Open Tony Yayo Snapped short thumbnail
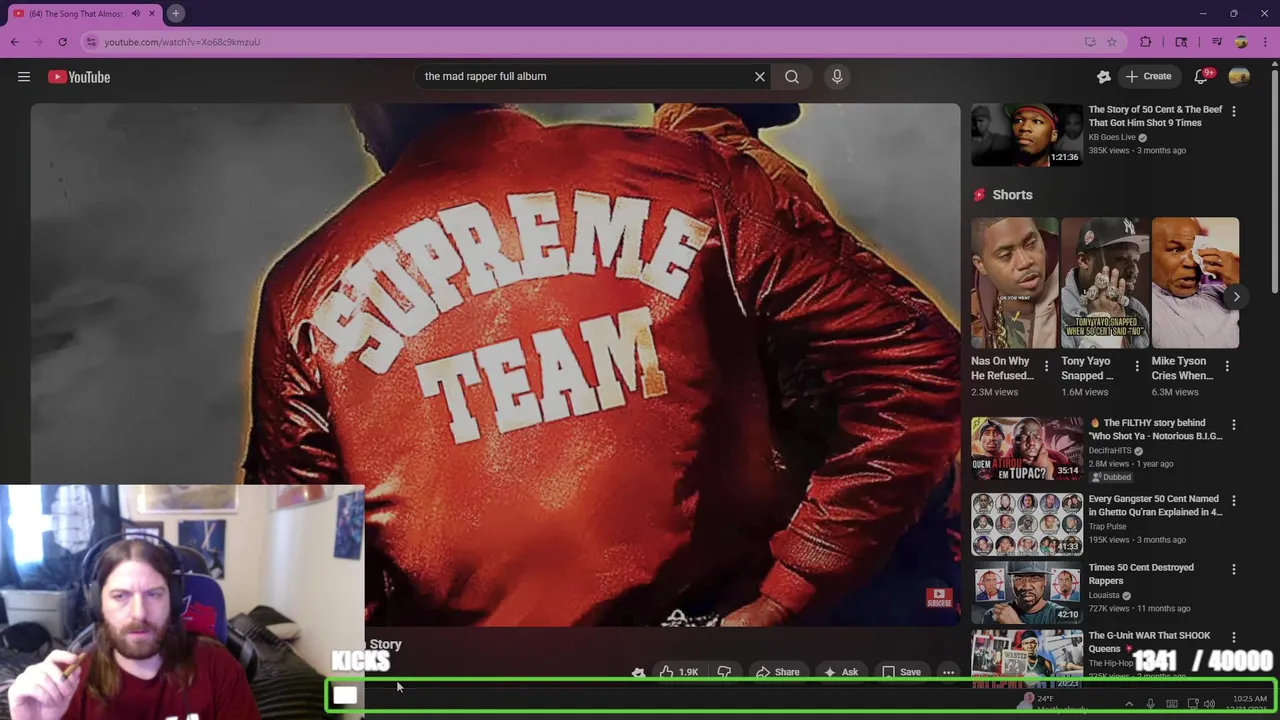The width and height of the screenshot is (1280, 720). click(1105, 283)
